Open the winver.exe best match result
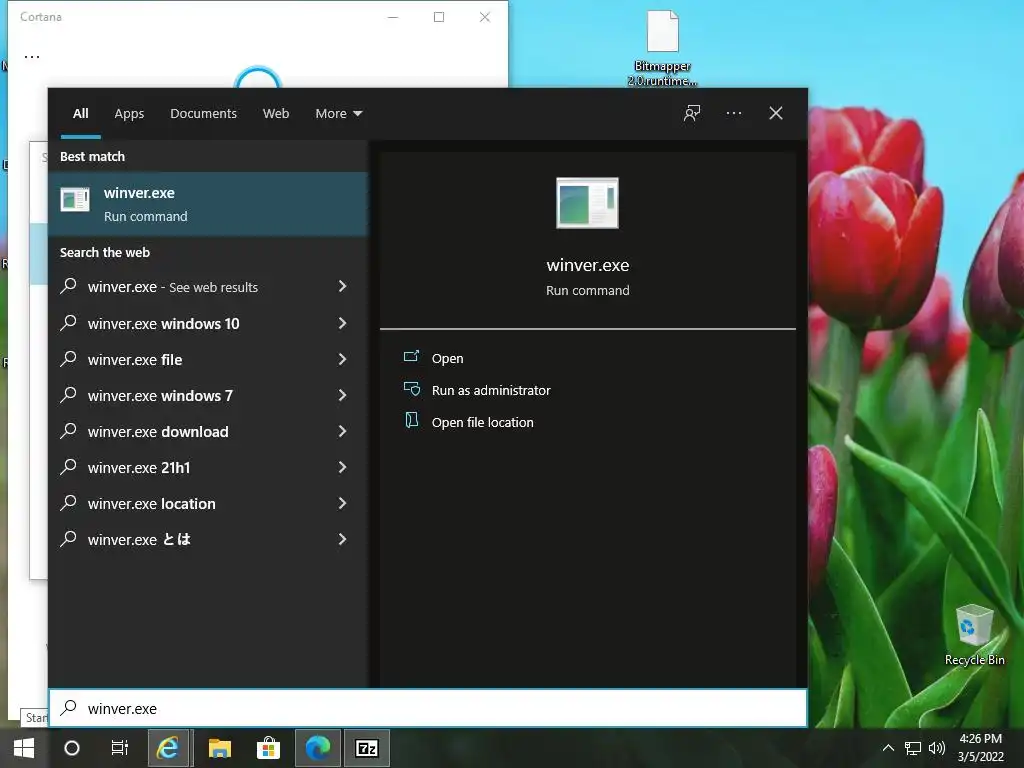1024x768 pixels. (x=208, y=204)
